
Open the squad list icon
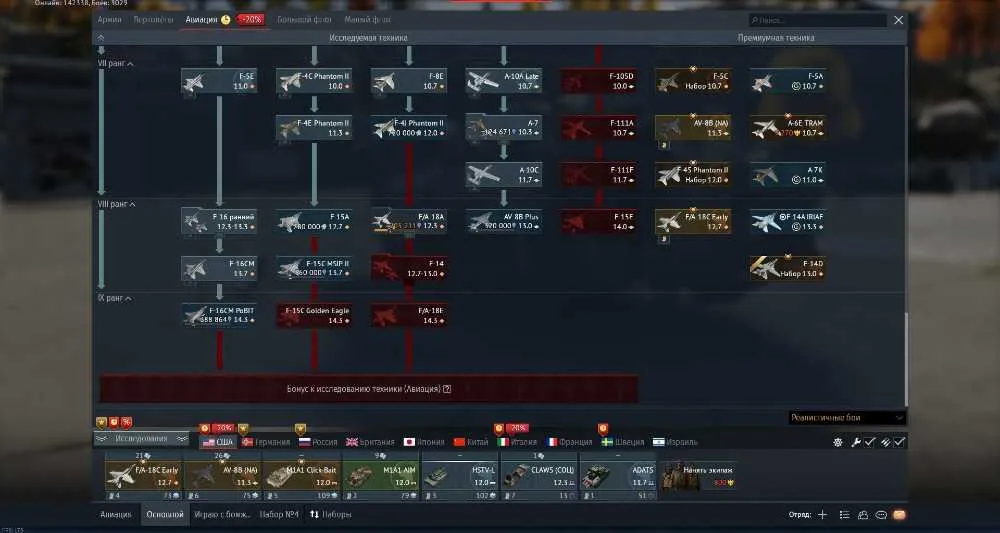[x=844, y=515]
